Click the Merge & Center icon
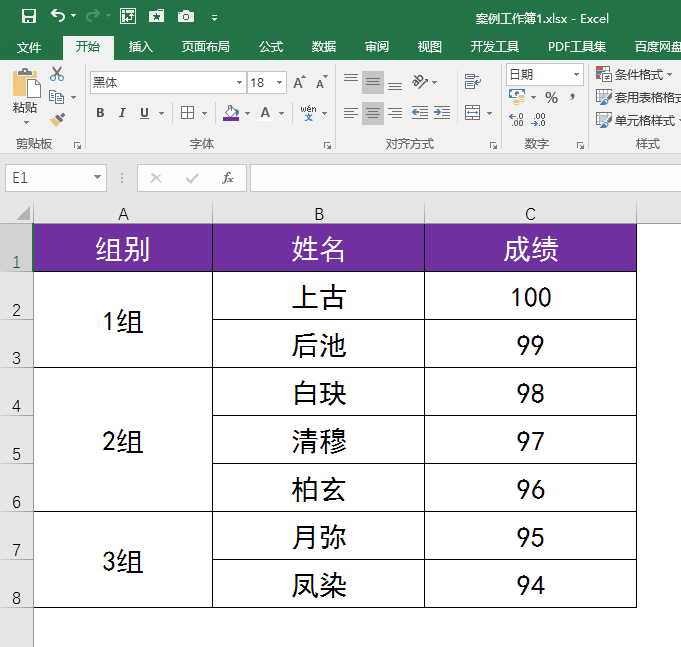This screenshot has height=647, width=681. 473,113
